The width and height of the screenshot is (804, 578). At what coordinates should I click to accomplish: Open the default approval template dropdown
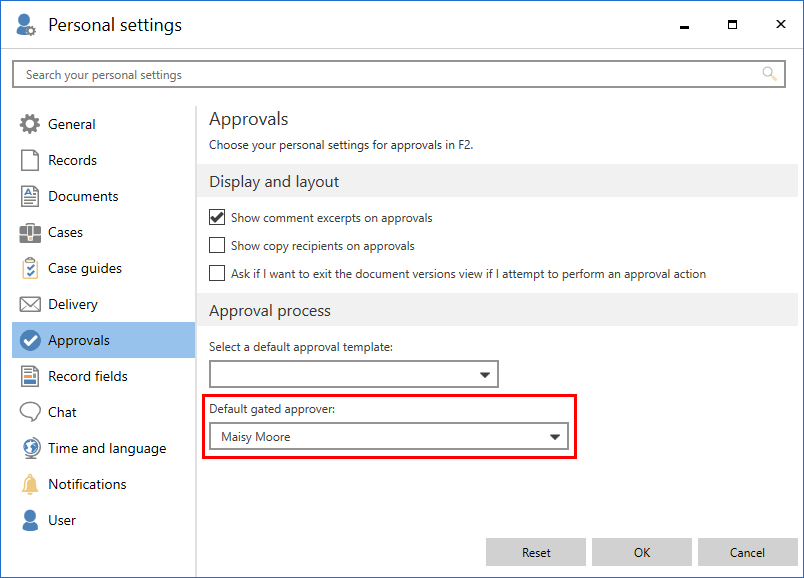pyautogui.click(x=485, y=375)
